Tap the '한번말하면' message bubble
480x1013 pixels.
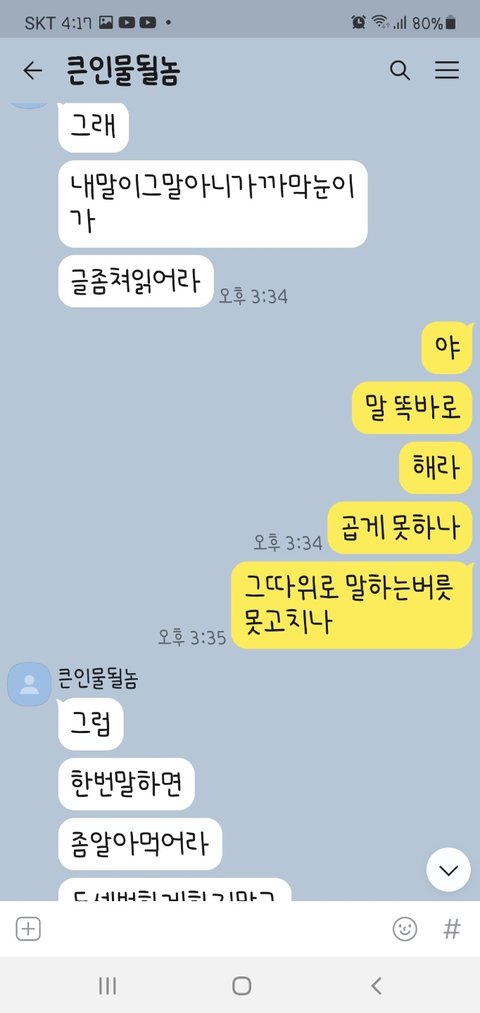click(126, 784)
